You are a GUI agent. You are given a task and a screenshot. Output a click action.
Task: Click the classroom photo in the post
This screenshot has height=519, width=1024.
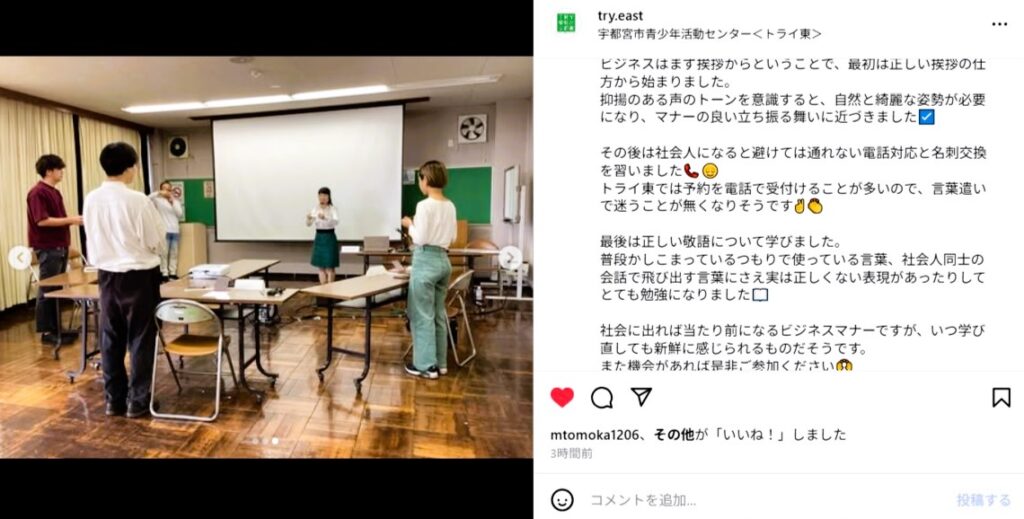pyautogui.click(x=266, y=257)
